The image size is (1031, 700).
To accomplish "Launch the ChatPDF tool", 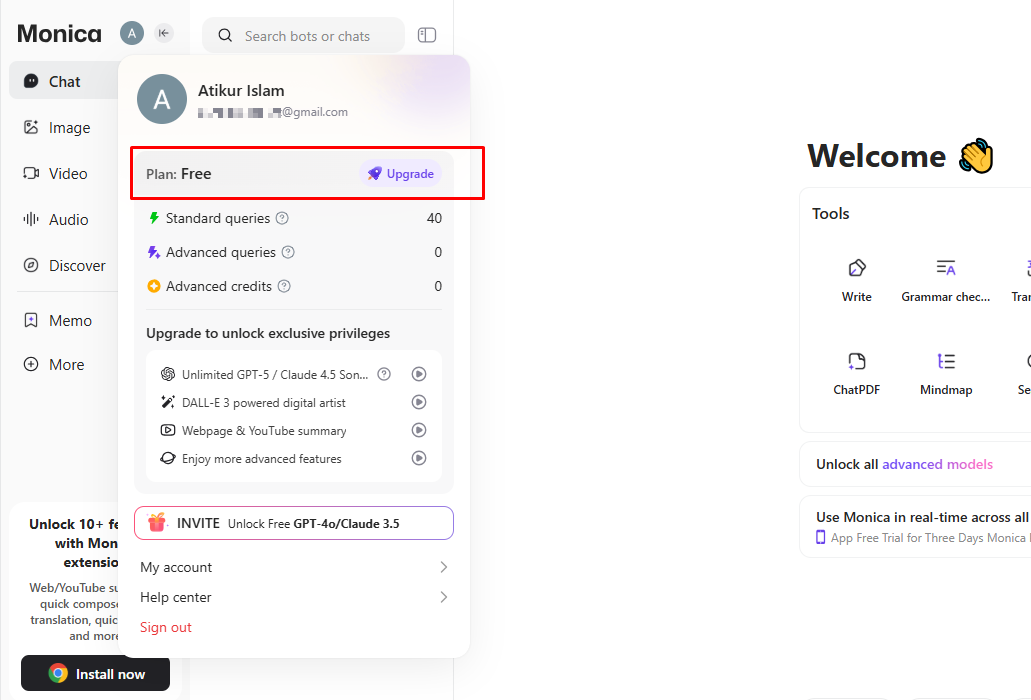I will coord(856,361).
